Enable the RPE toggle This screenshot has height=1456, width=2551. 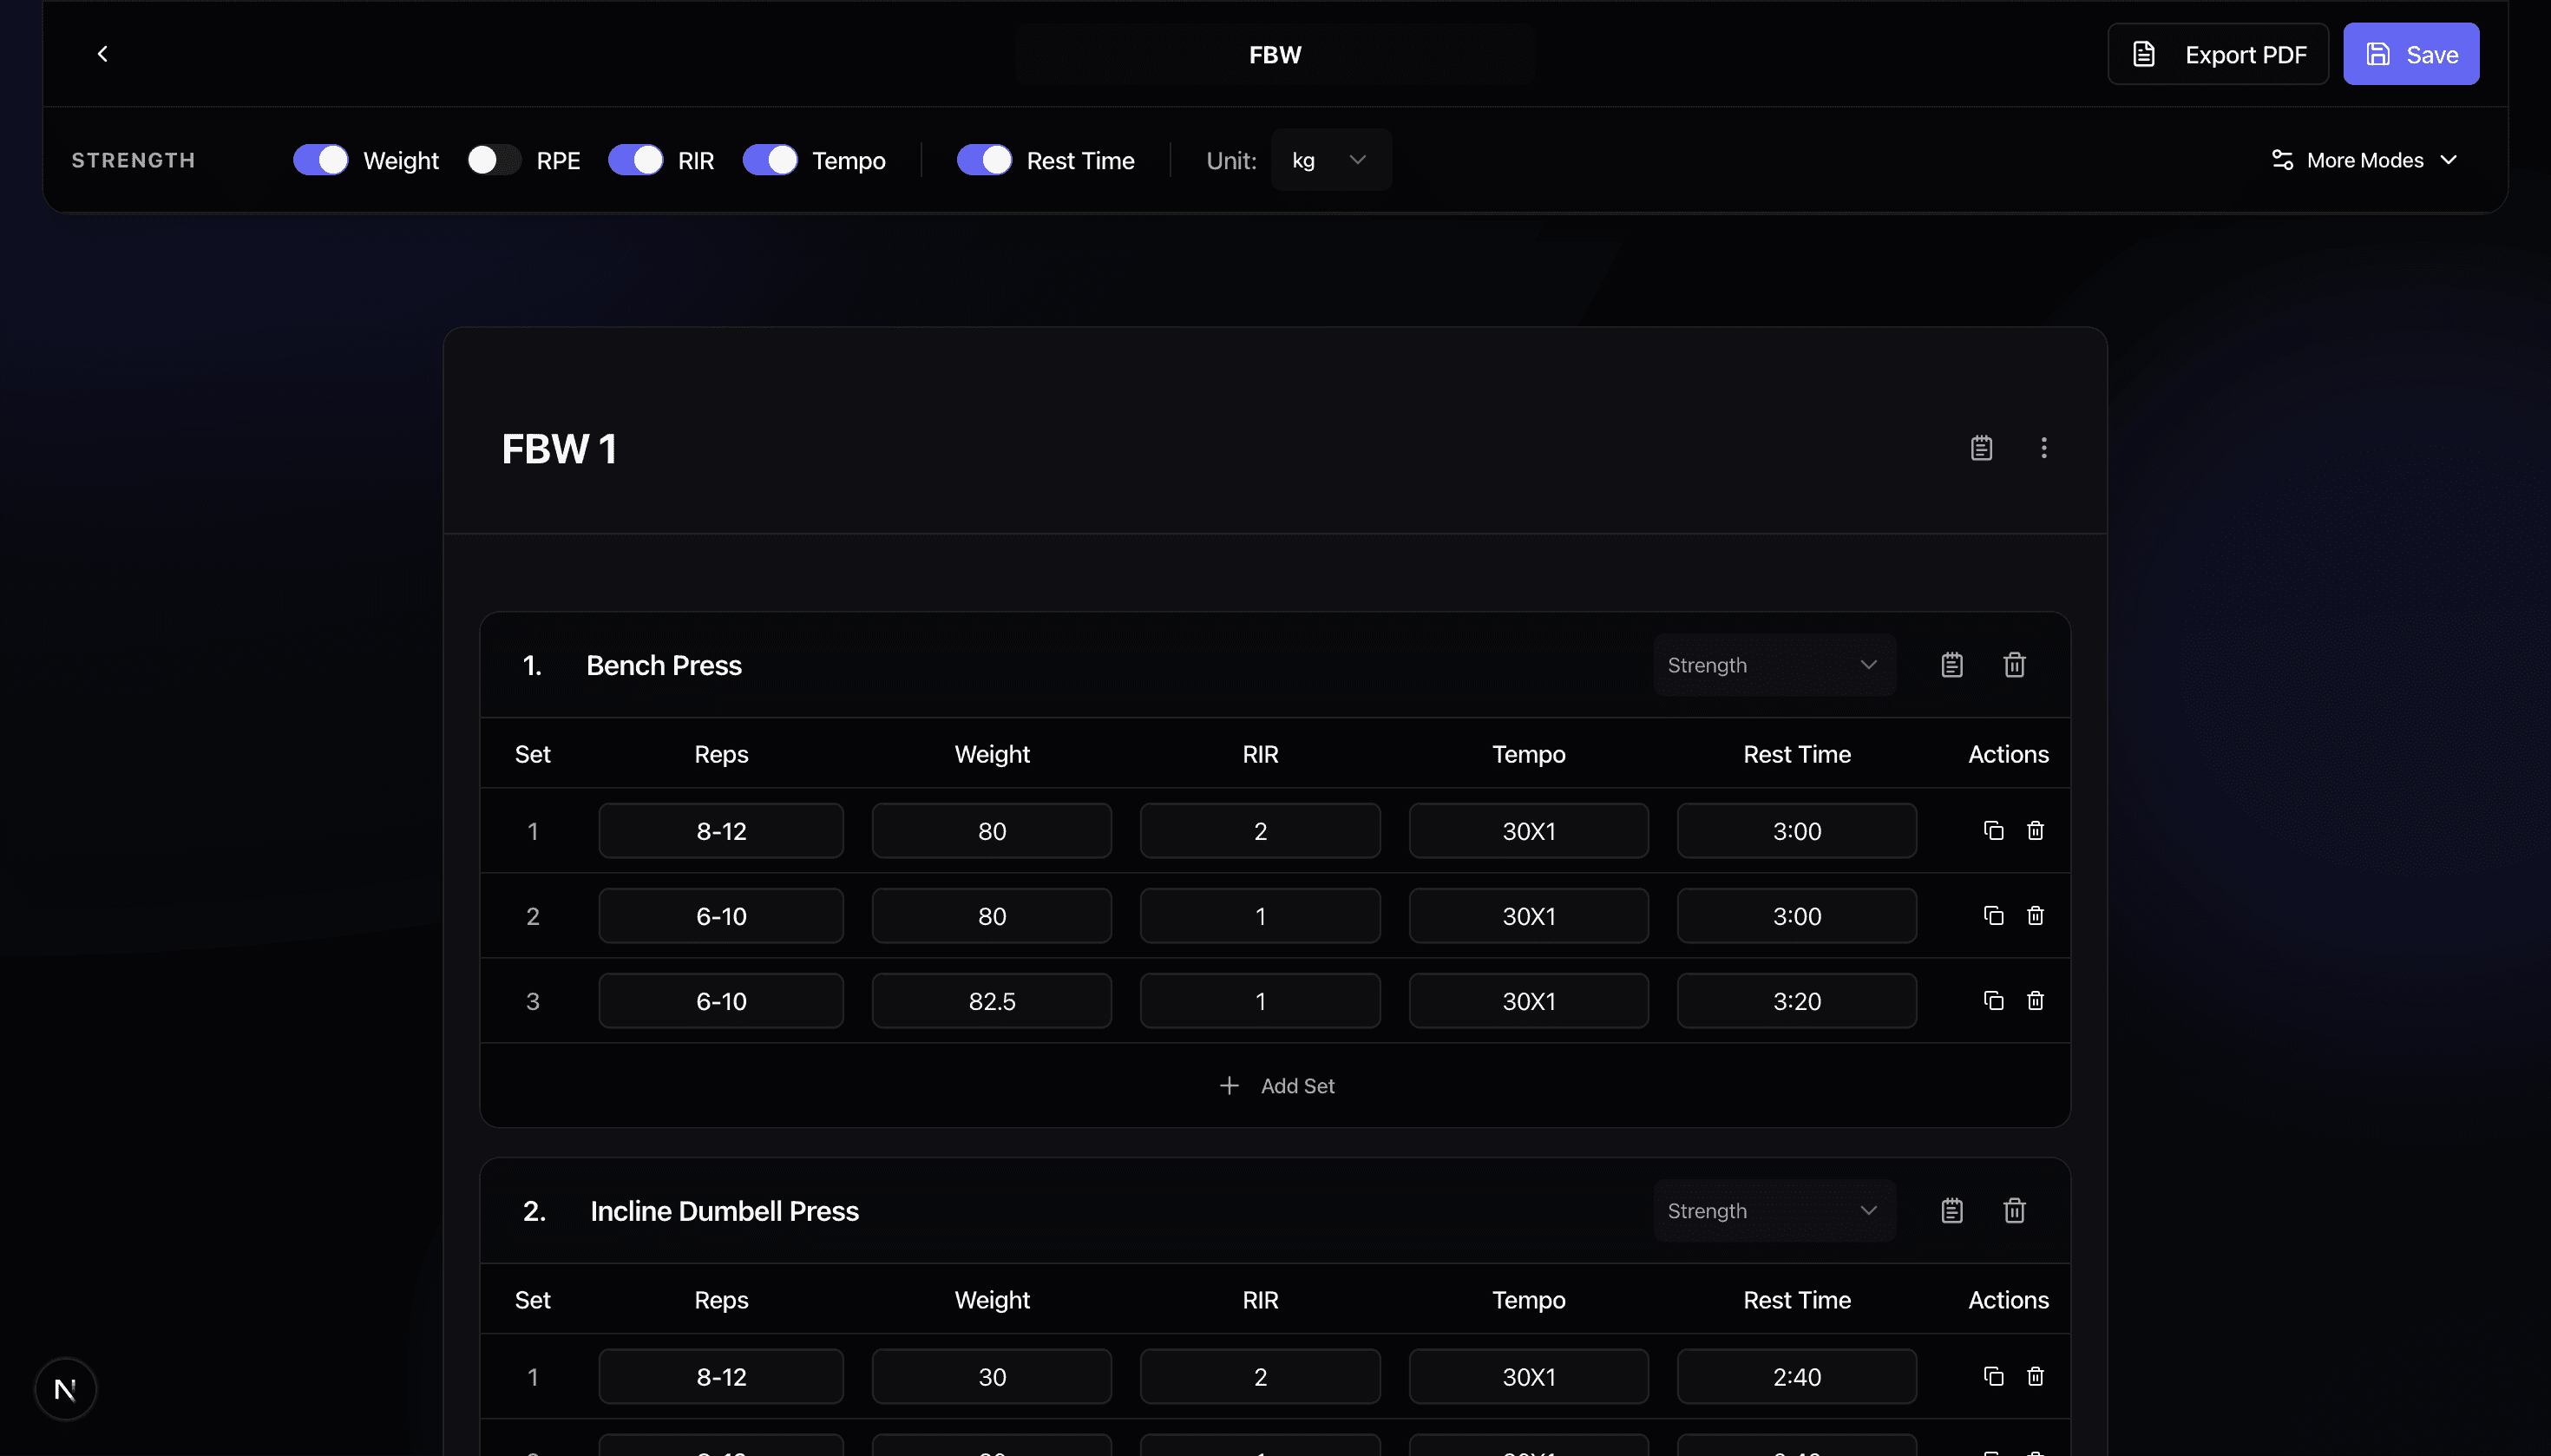[493, 159]
